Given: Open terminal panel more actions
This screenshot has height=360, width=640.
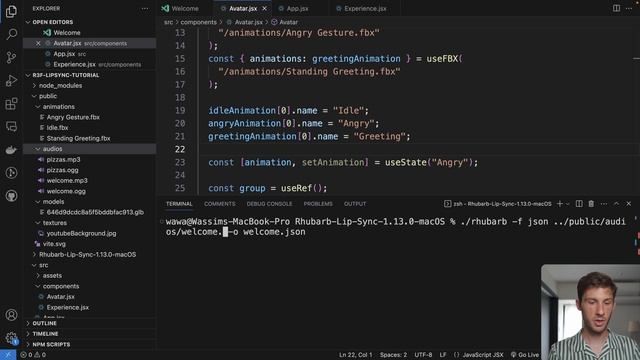Looking at the screenshot, I should pyautogui.click(x=604, y=204).
